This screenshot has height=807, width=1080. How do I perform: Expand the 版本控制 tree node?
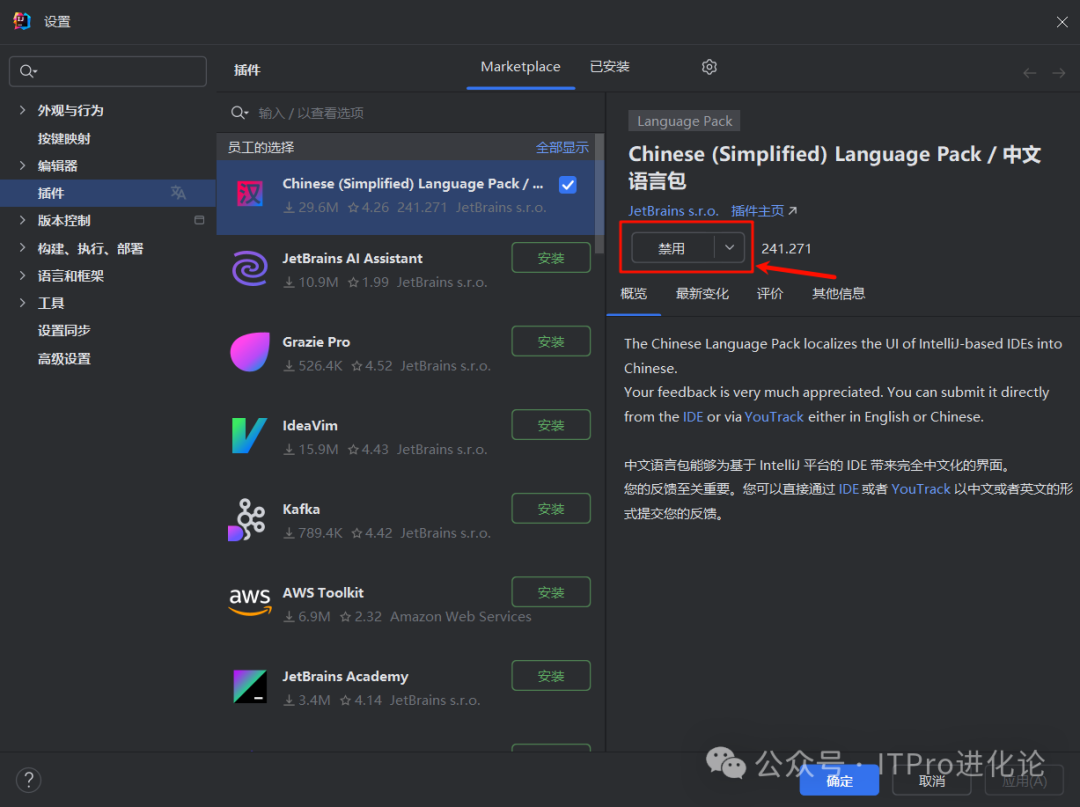[x=22, y=220]
